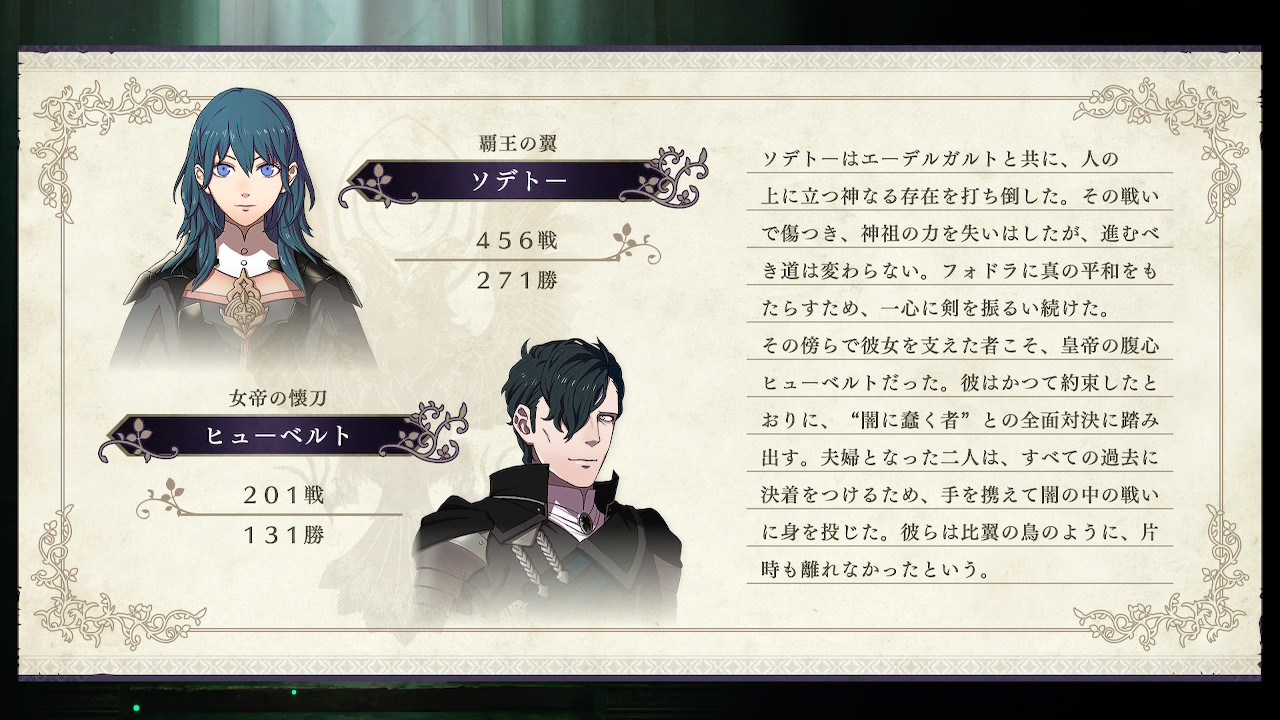Click the 女帝の懐刀 title text

(277, 399)
